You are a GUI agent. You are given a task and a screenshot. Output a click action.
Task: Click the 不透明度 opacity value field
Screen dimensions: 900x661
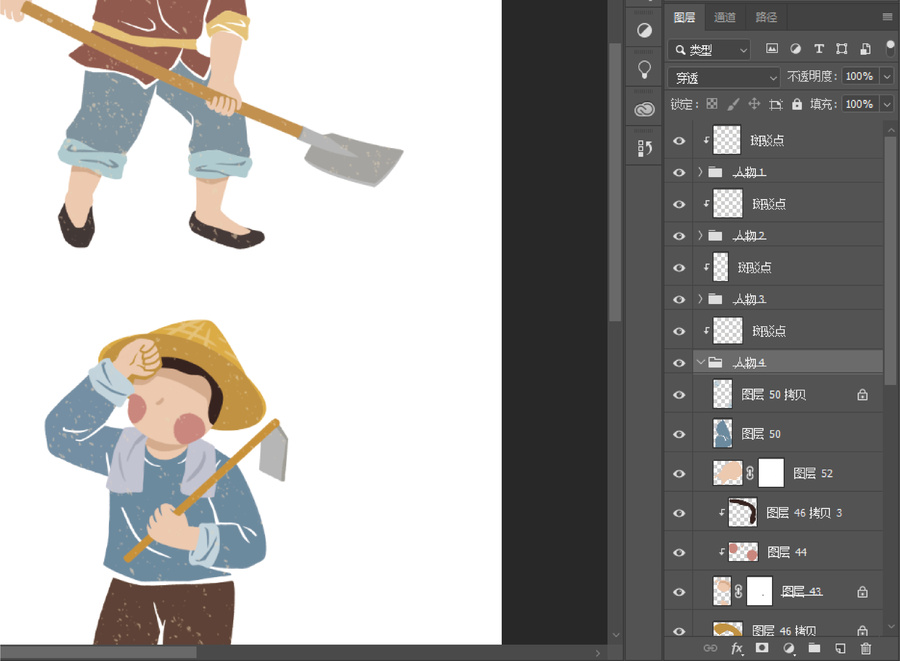coord(859,76)
